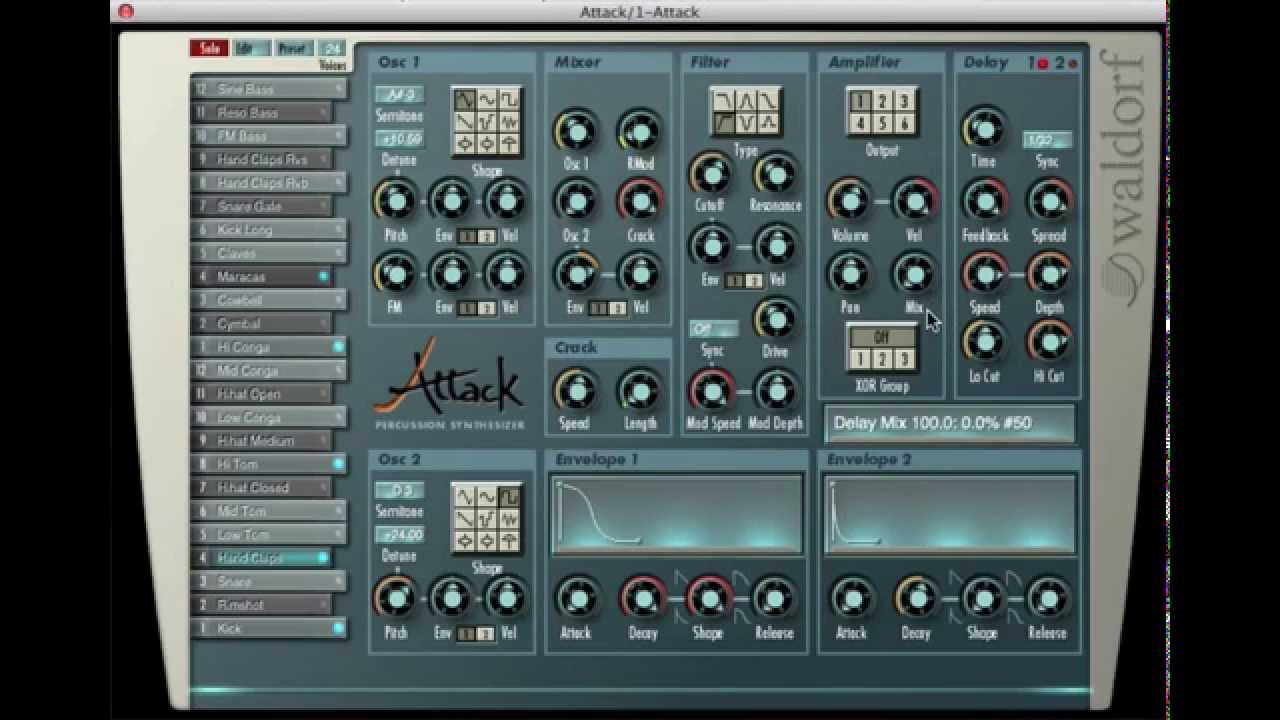
Task: Click the Filter Resonance knob
Action: point(775,174)
